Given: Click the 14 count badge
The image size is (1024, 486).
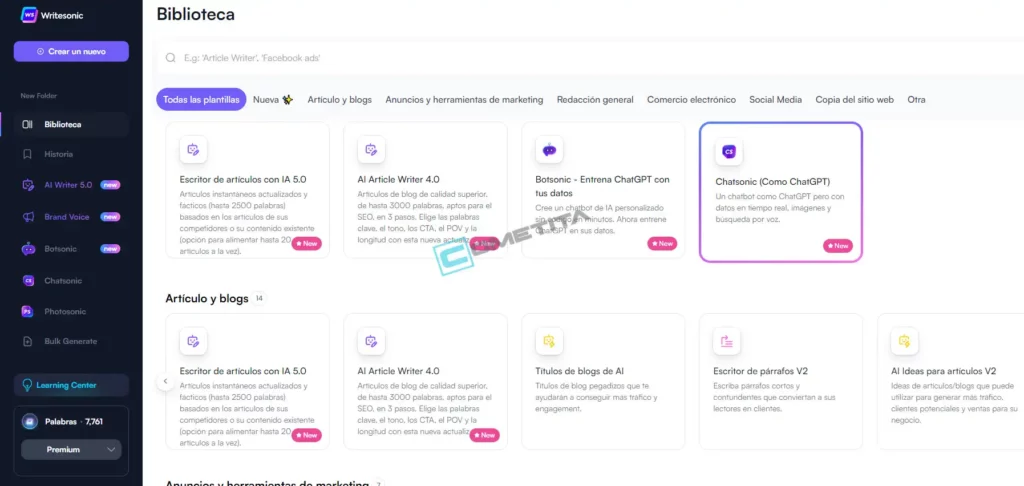Looking at the screenshot, I should click(259, 299).
